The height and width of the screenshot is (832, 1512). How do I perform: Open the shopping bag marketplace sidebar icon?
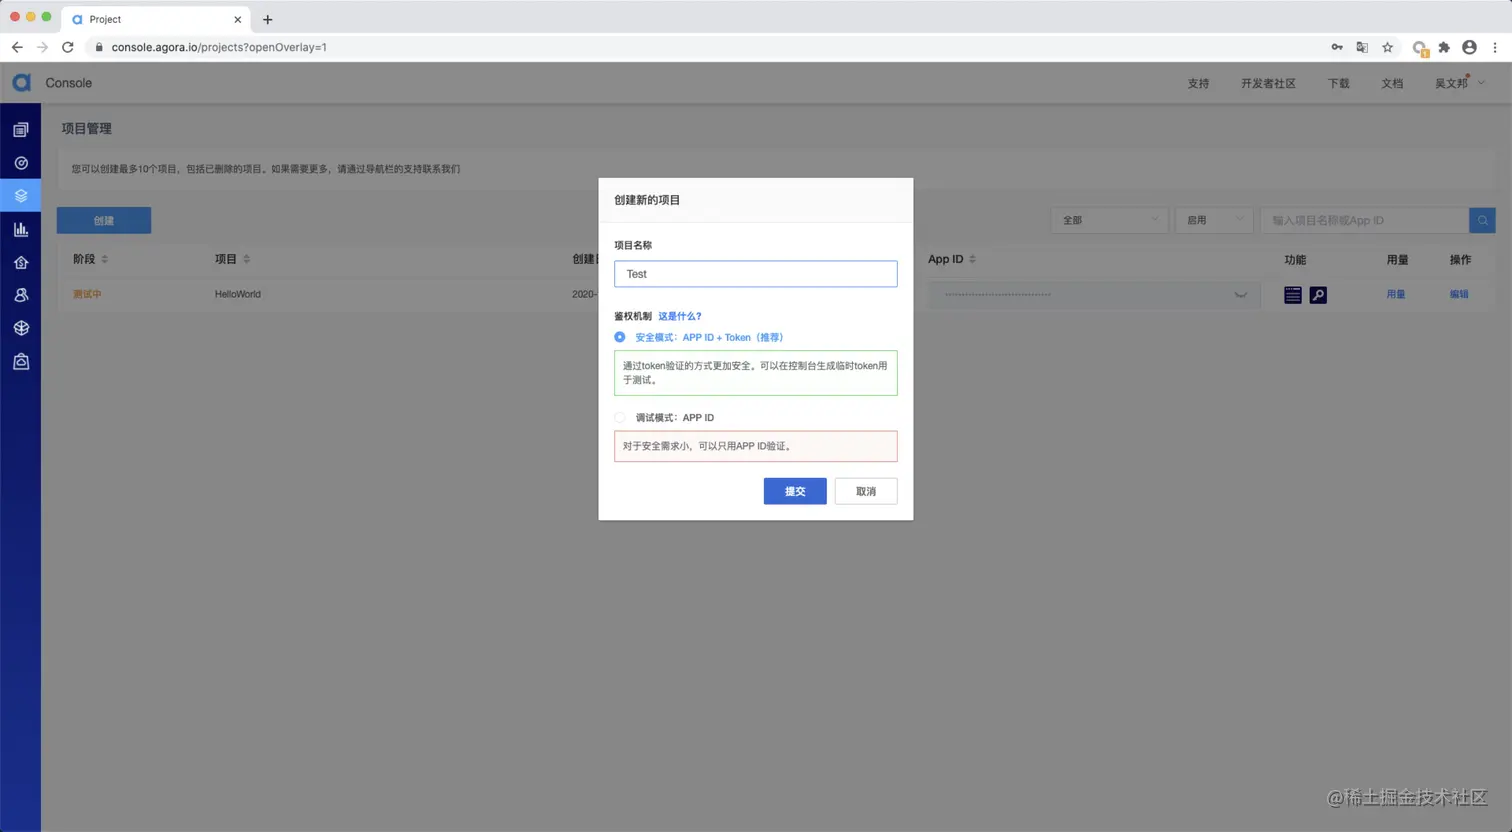(x=21, y=361)
